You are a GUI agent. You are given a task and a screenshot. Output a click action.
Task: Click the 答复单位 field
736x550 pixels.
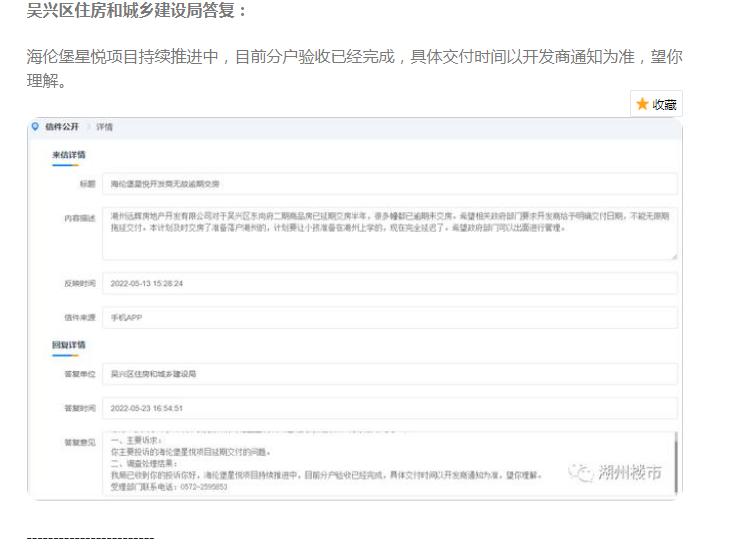(x=390, y=374)
